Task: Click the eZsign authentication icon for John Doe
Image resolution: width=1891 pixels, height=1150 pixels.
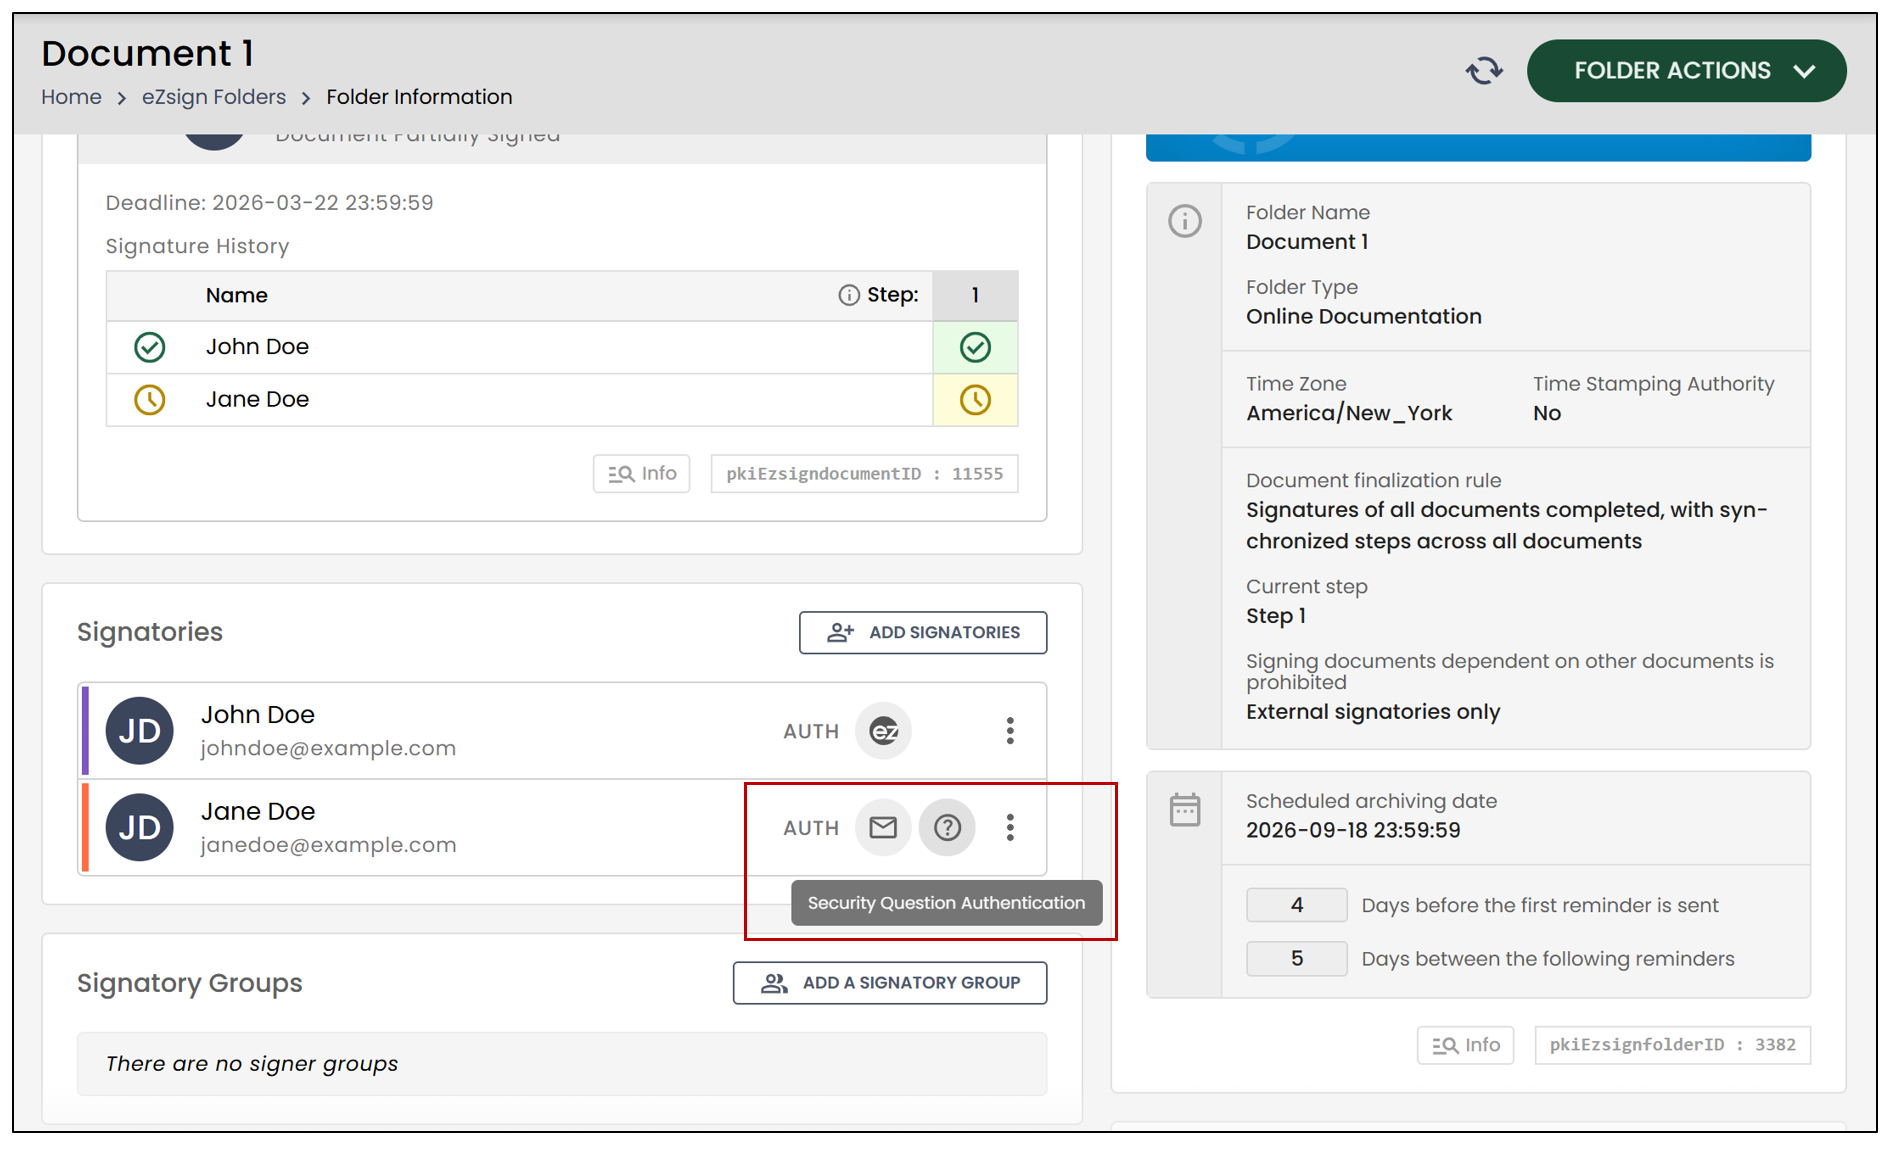Action: (883, 731)
